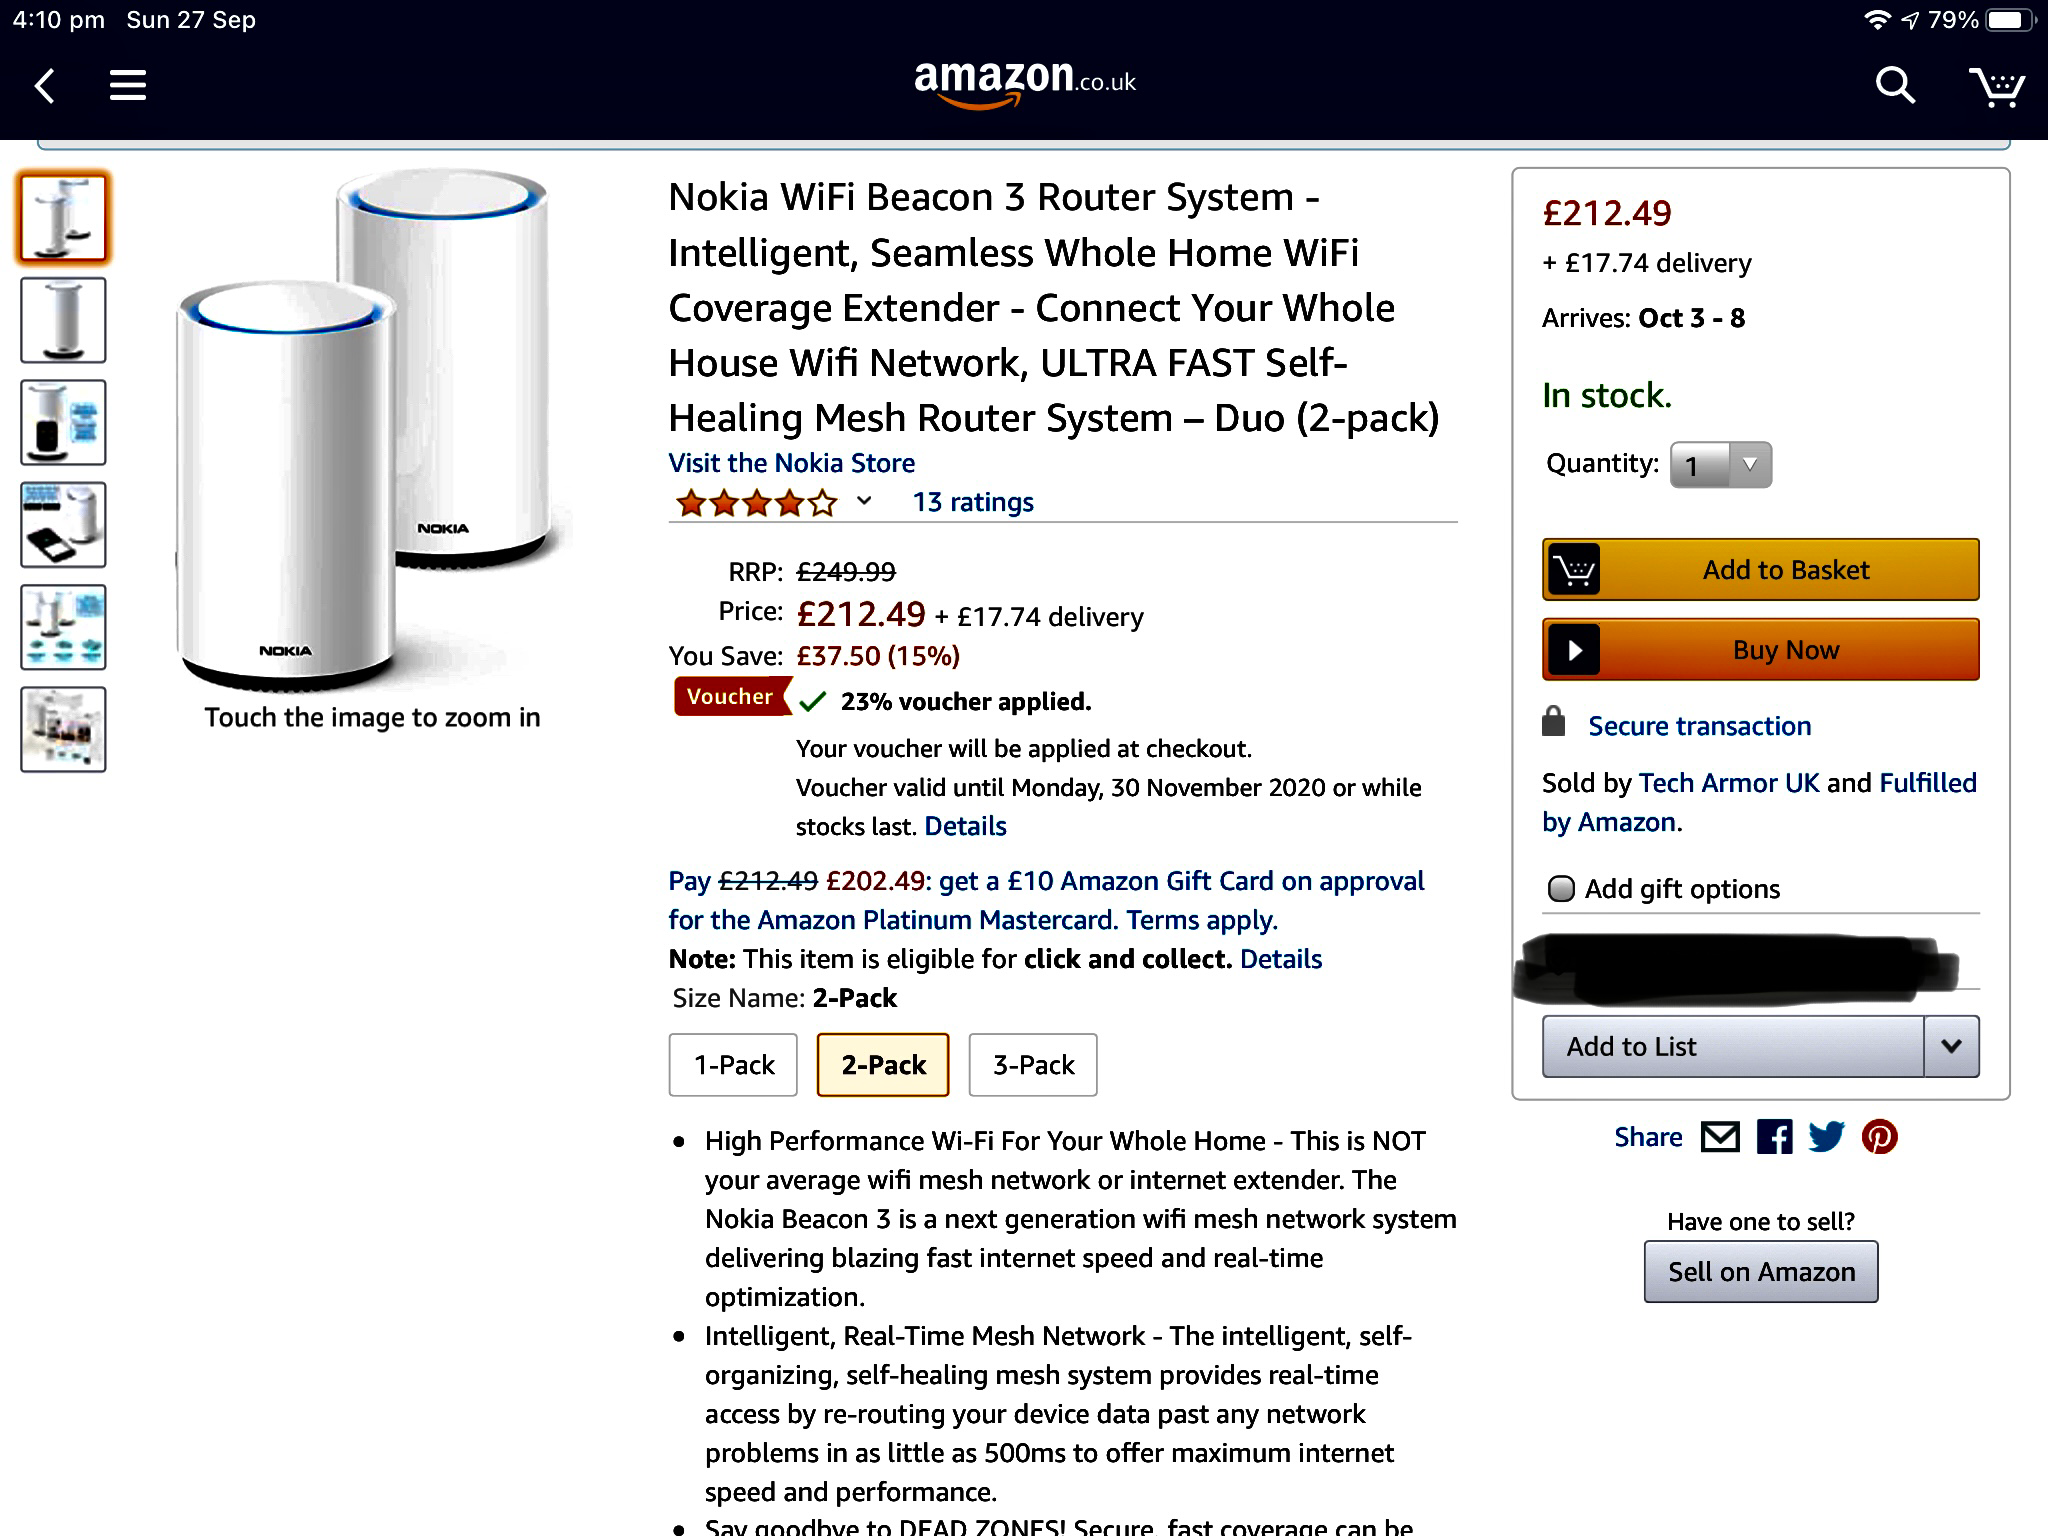Share the product via email icon

tap(1720, 1137)
